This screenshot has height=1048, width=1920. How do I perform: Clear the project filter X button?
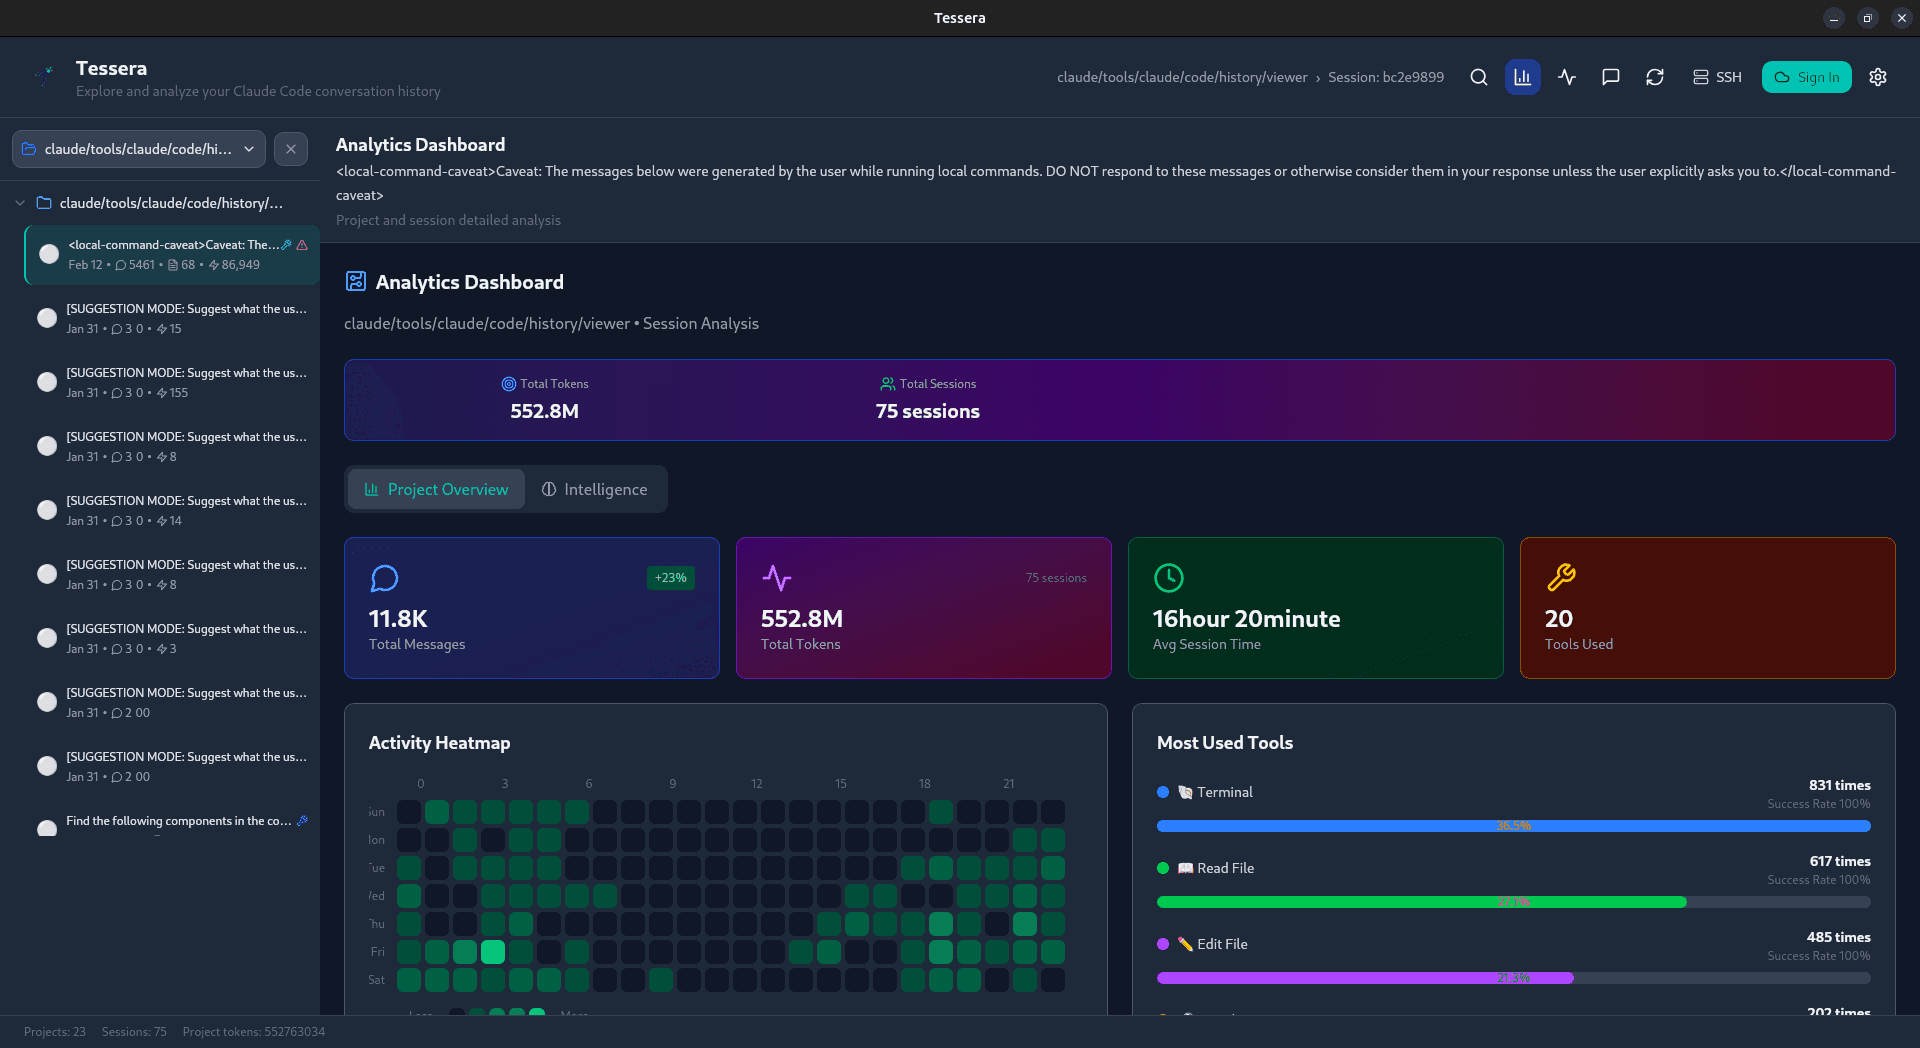(x=291, y=149)
